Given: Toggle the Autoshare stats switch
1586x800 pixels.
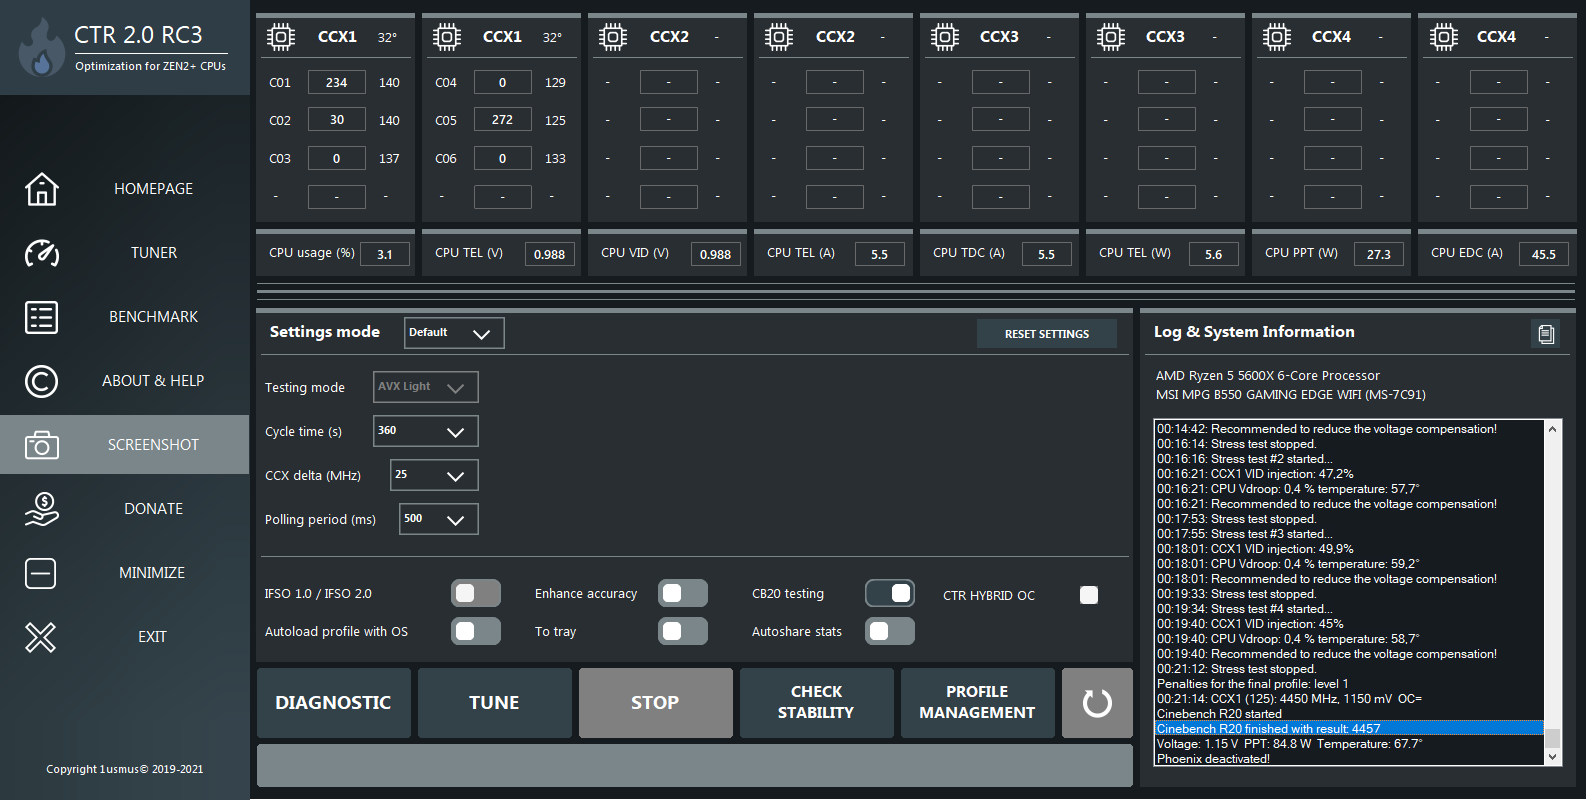Looking at the screenshot, I should (890, 631).
